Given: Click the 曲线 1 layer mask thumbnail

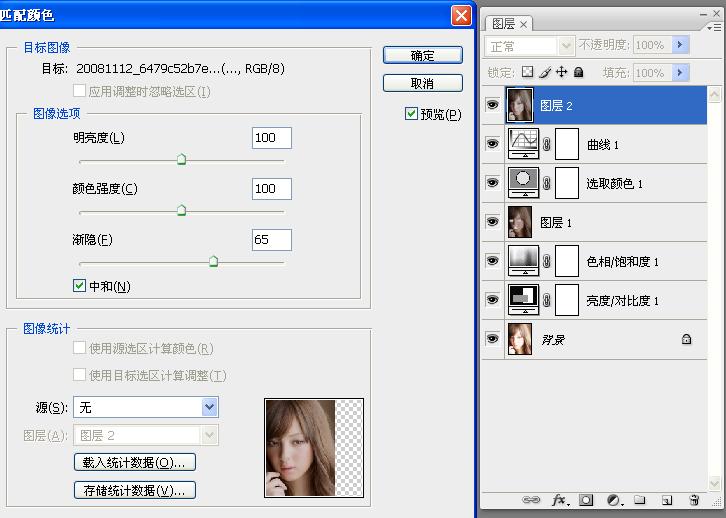Looking at the screenshot, I should 567,144.
